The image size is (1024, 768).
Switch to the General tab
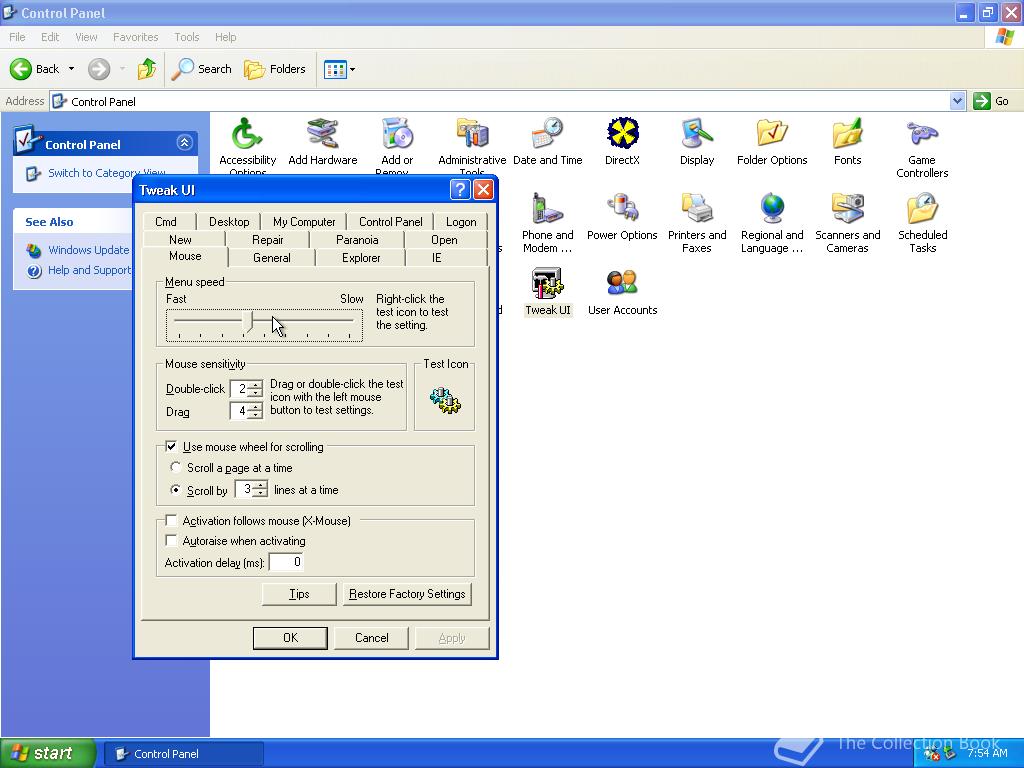click(272, 258)
